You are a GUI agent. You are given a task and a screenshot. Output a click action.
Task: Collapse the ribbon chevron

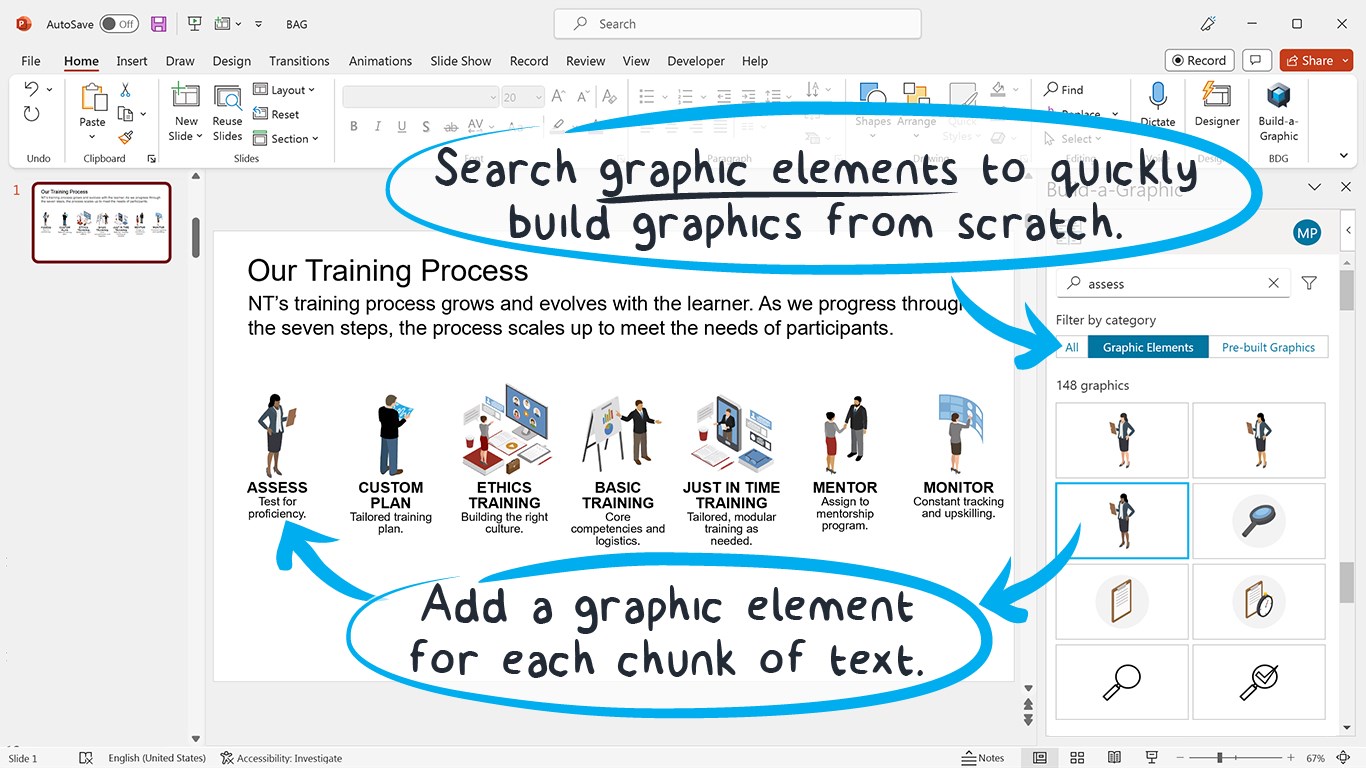(1344, 156)
